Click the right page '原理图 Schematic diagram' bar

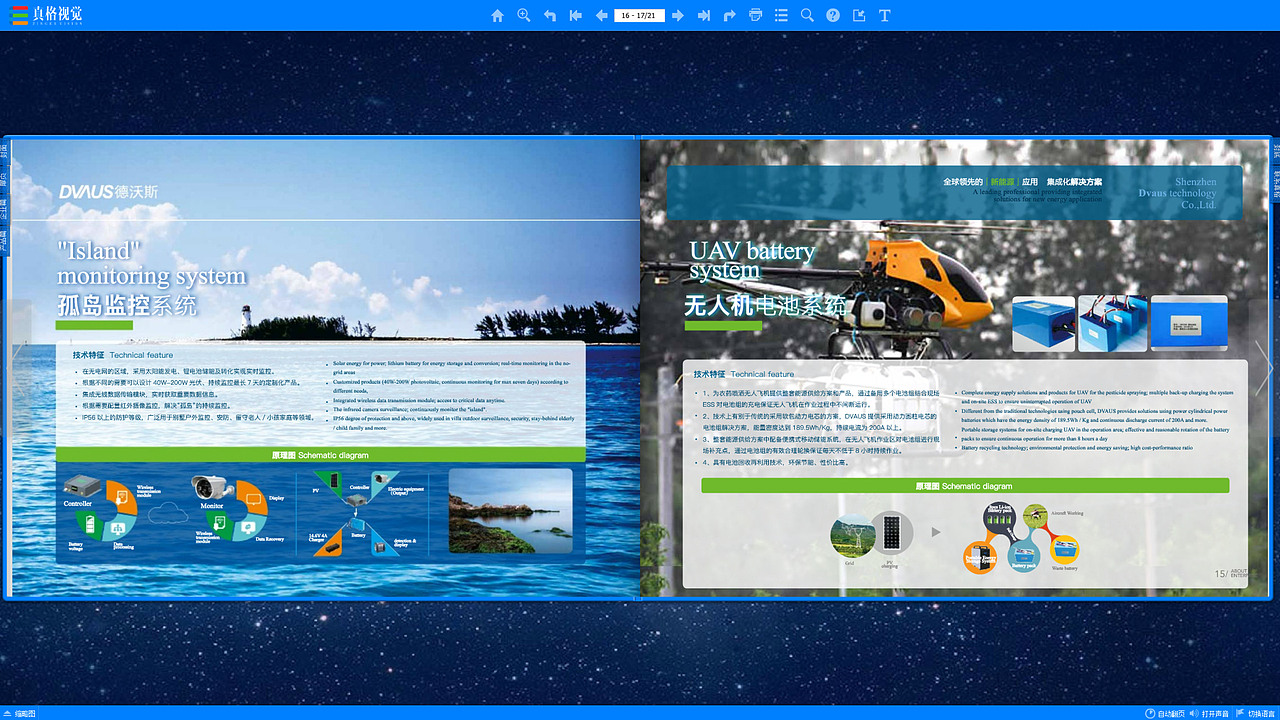[x=964, y=486]
